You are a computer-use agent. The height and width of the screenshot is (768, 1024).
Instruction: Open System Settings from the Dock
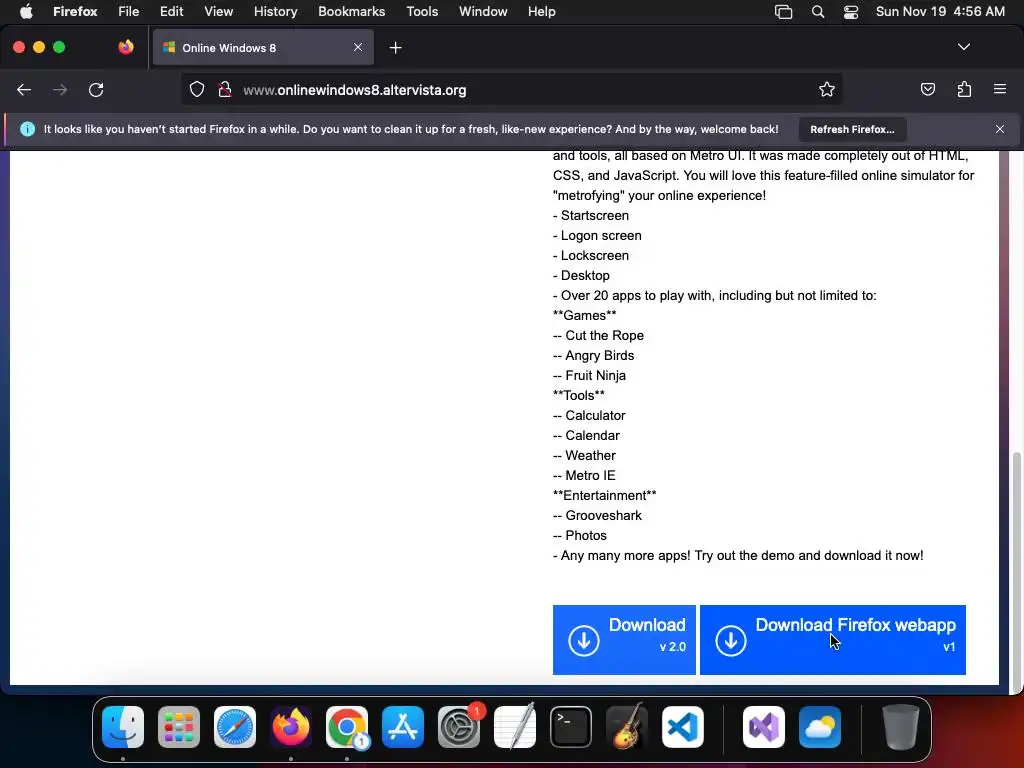pos(459,726)
